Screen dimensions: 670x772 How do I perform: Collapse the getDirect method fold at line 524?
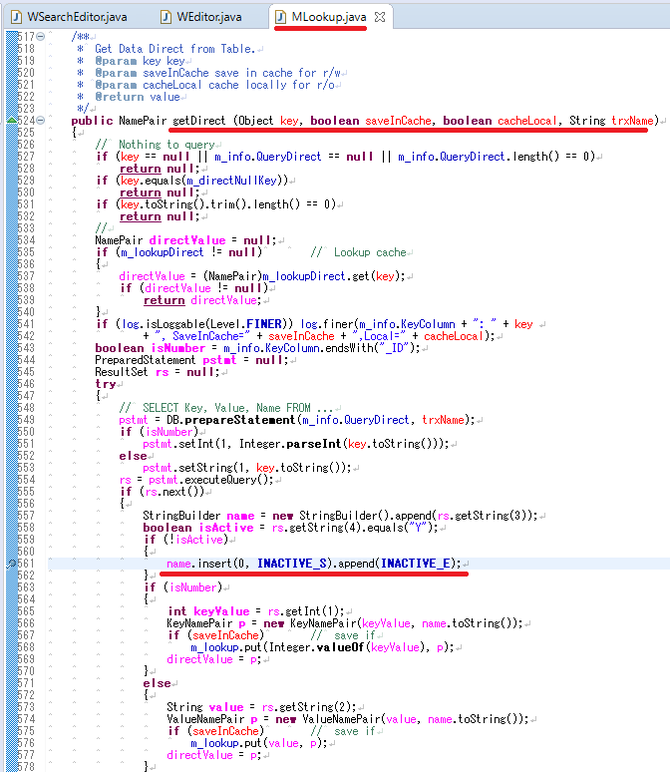[41, 120]
